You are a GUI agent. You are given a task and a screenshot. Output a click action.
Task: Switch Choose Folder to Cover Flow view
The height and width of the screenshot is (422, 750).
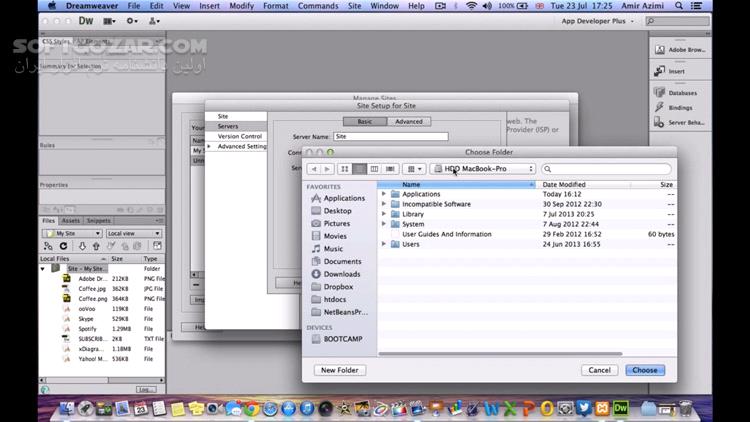(390, 169)
